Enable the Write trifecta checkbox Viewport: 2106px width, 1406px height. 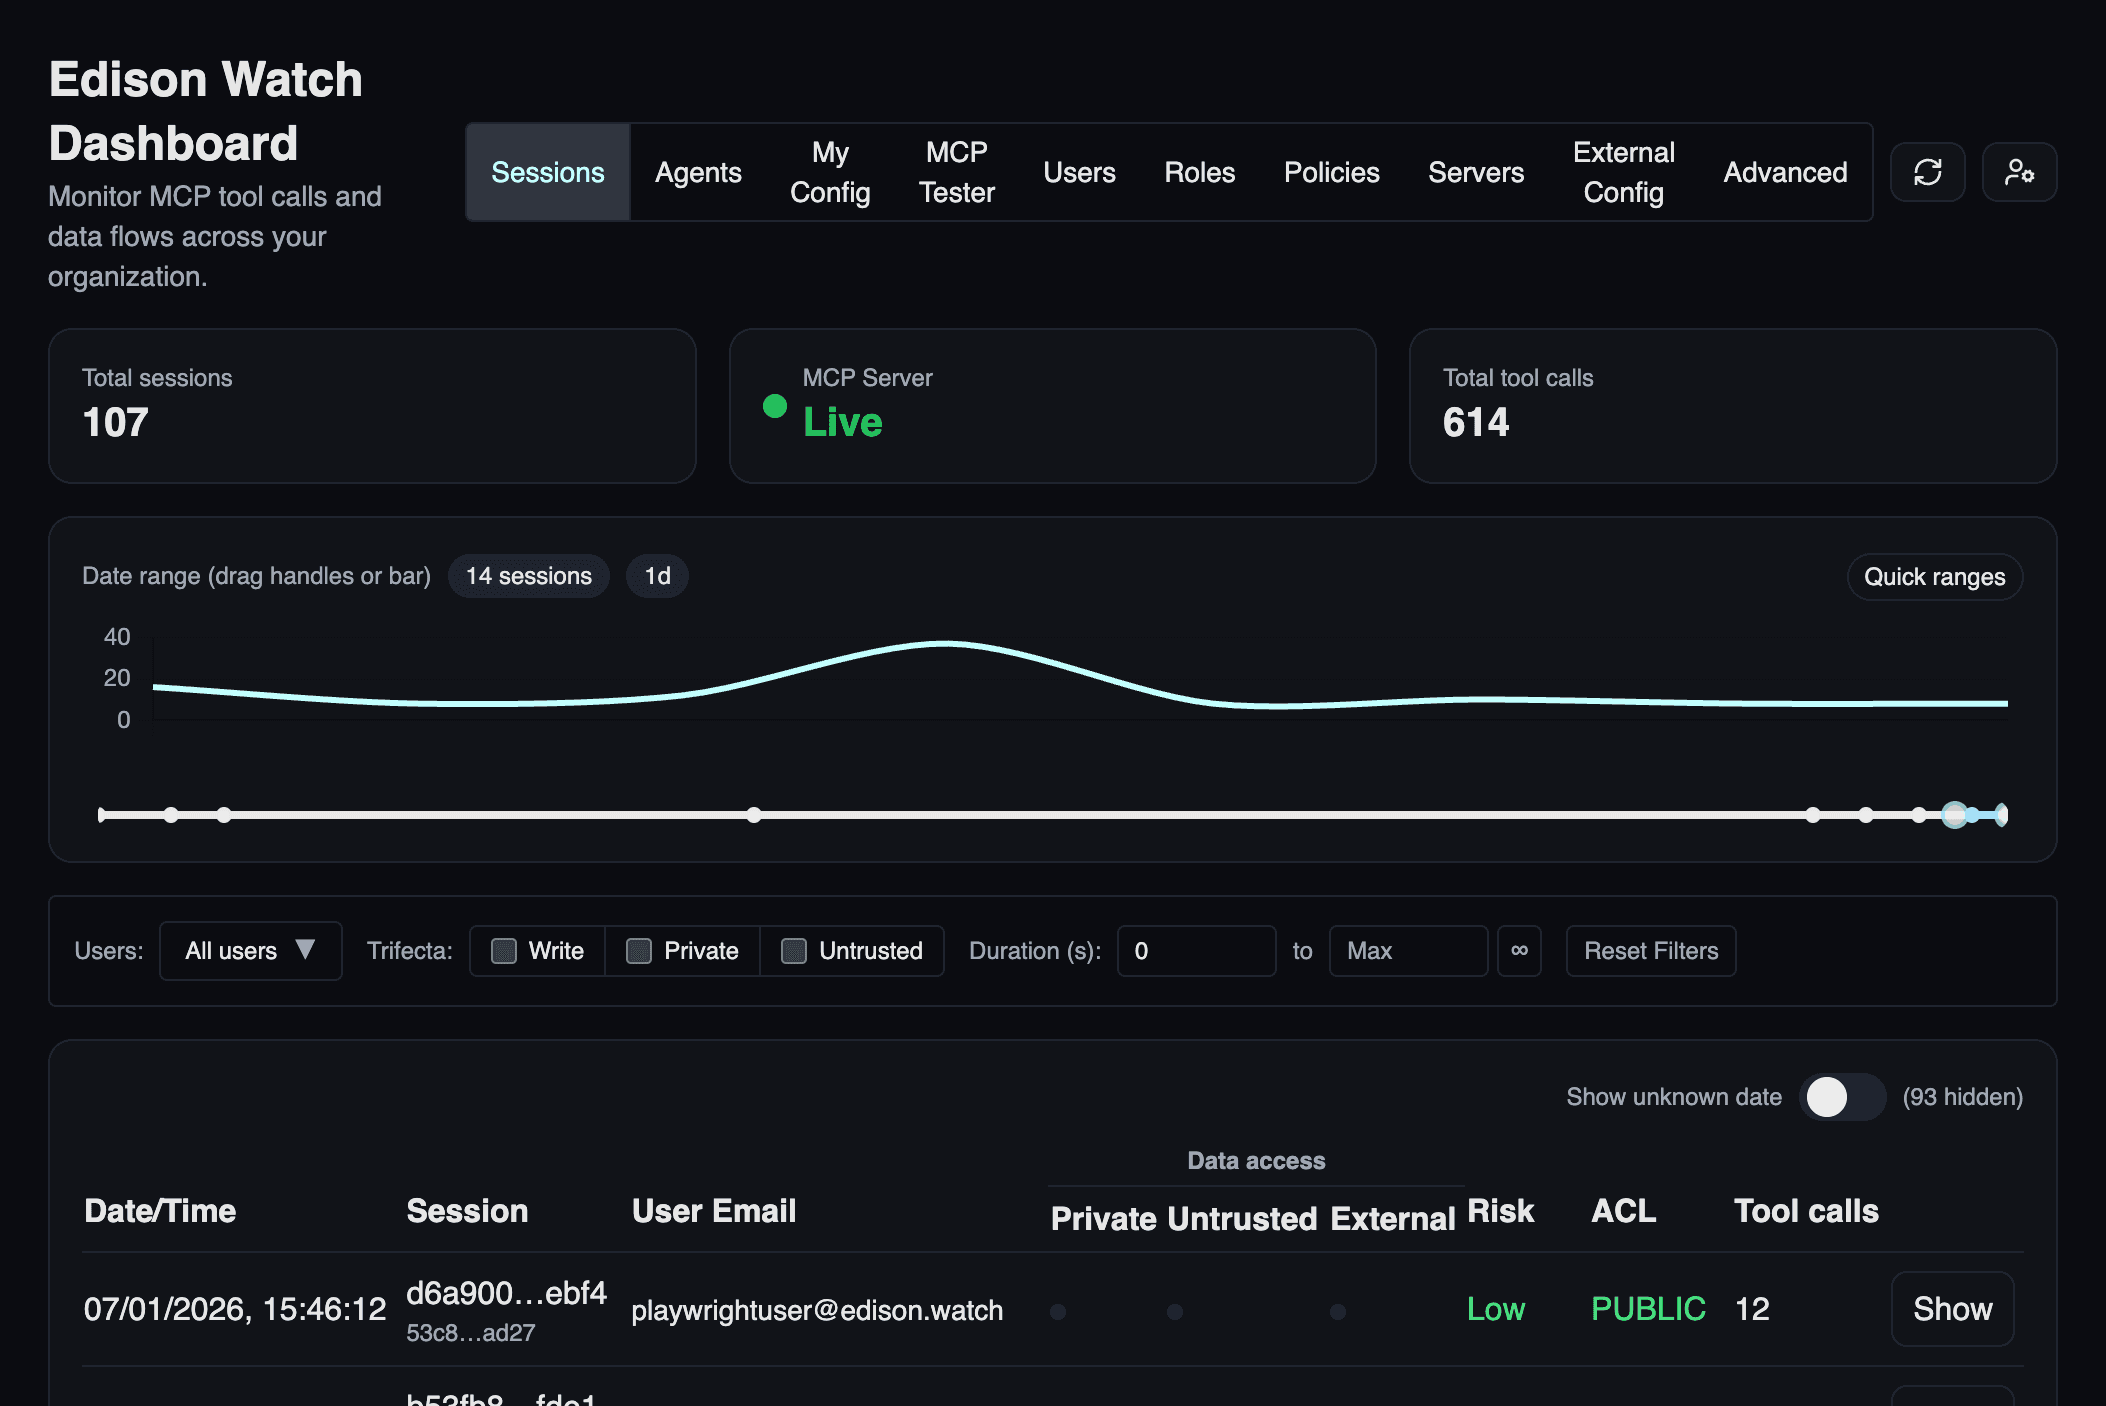(x=504, y=951)
